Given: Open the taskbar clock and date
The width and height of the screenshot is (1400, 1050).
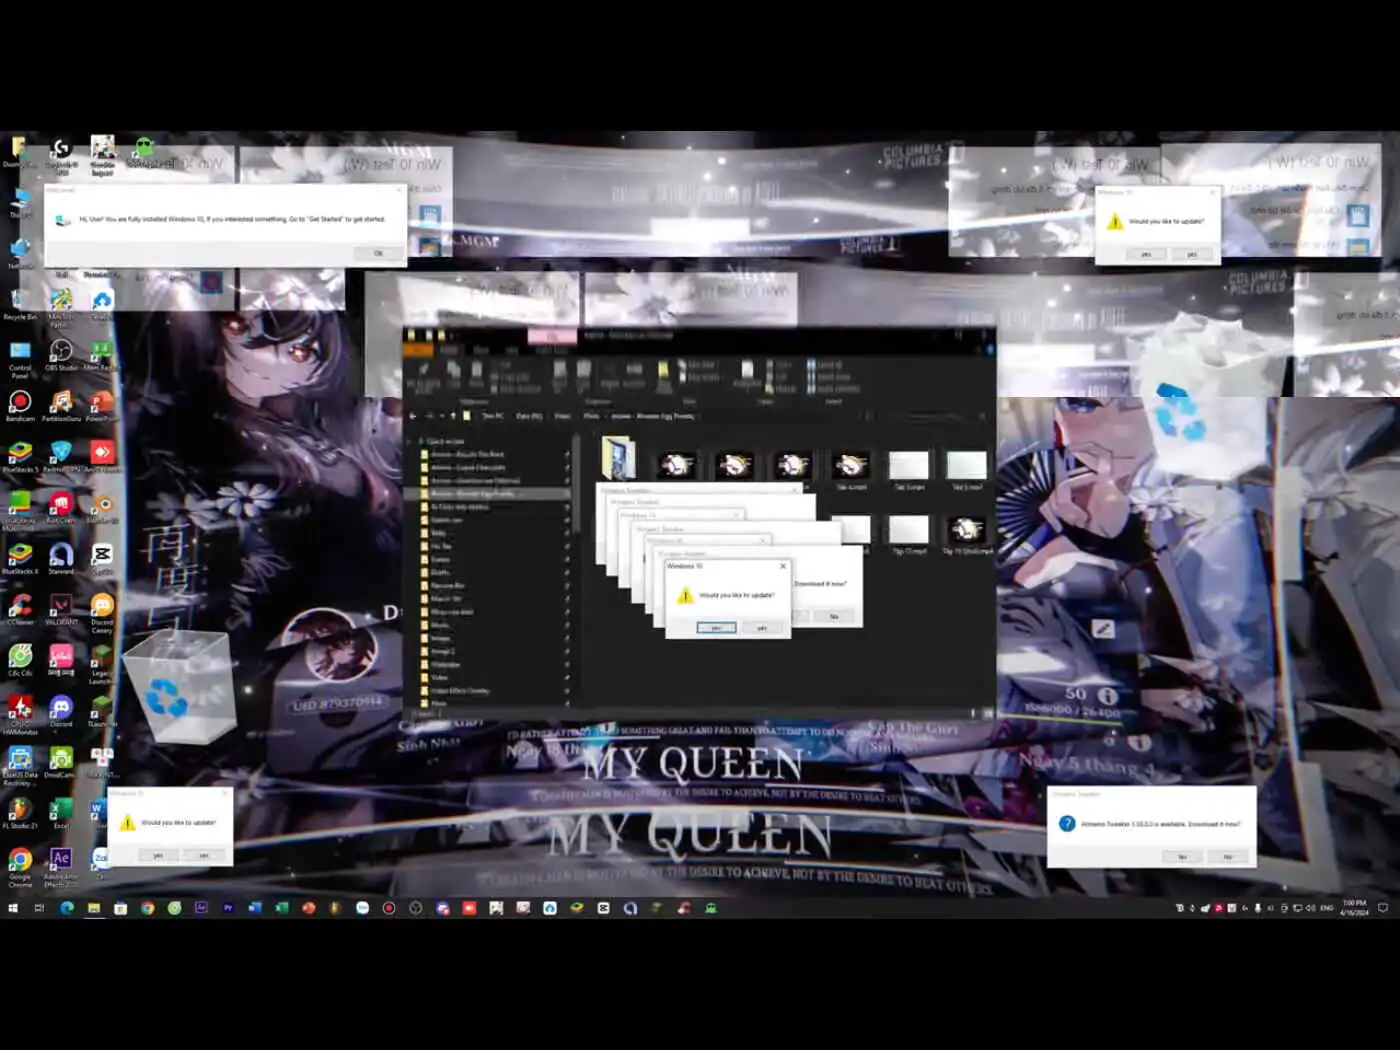Looking at the screenshot, I should [x=1355, y=908].
